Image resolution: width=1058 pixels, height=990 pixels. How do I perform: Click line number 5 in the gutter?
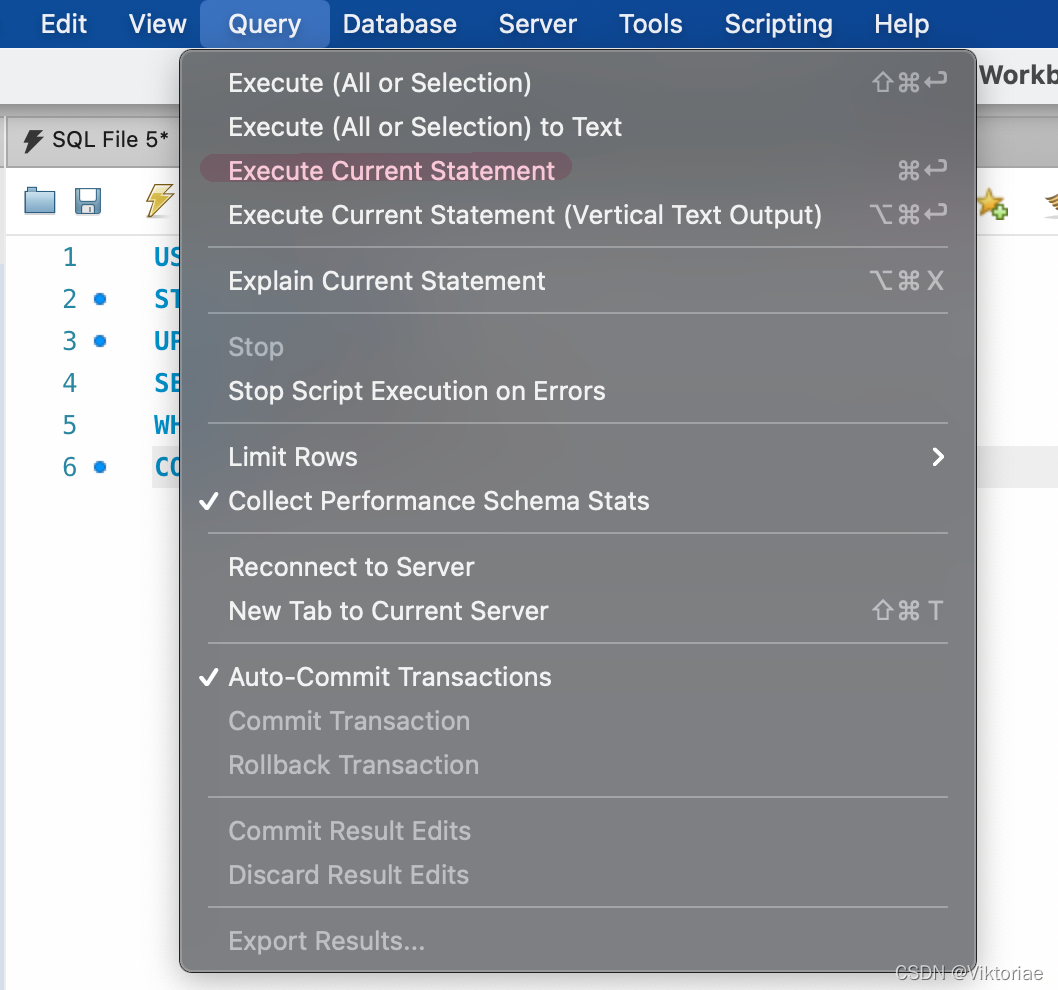69,425
